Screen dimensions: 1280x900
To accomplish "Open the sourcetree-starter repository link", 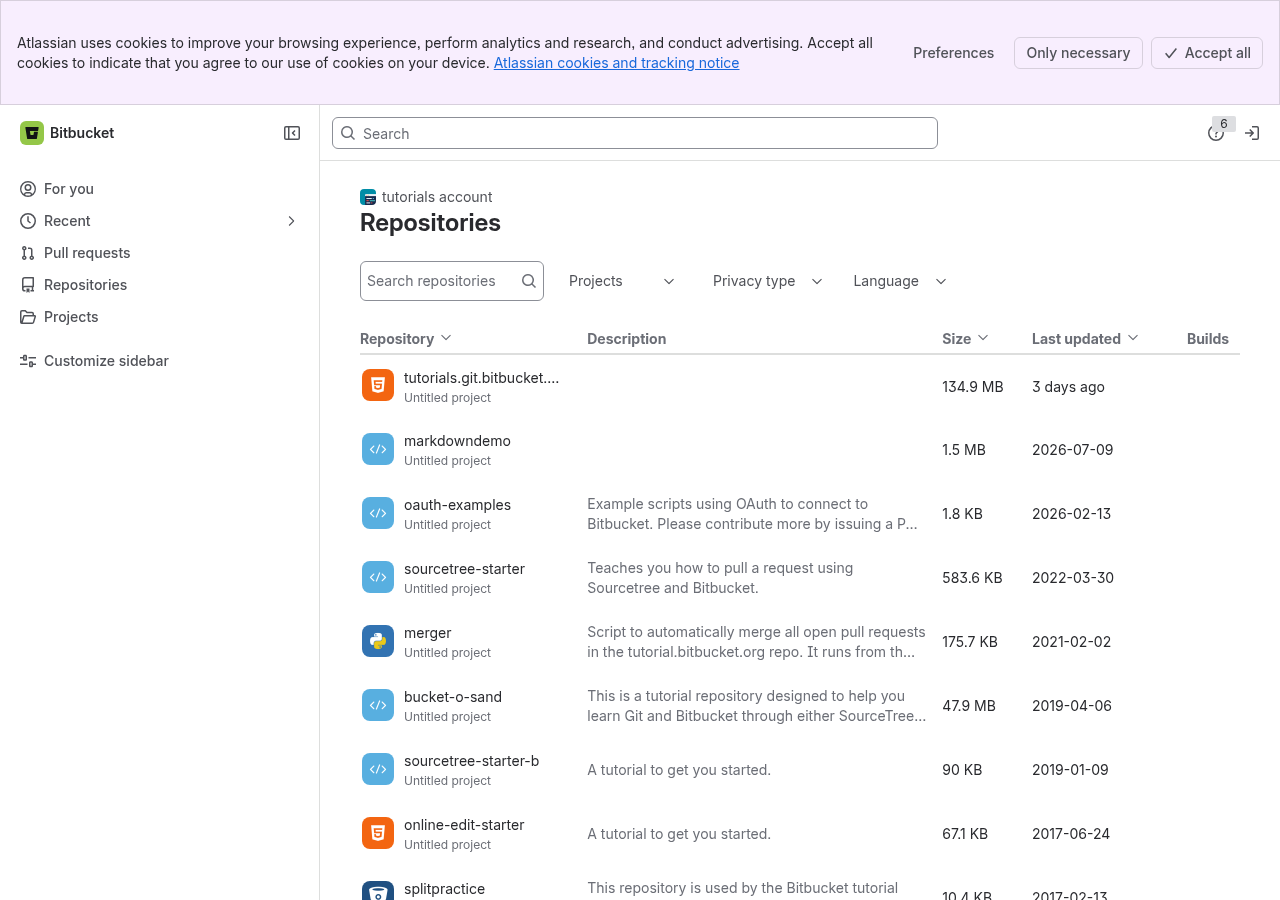I will coord(464,569).
